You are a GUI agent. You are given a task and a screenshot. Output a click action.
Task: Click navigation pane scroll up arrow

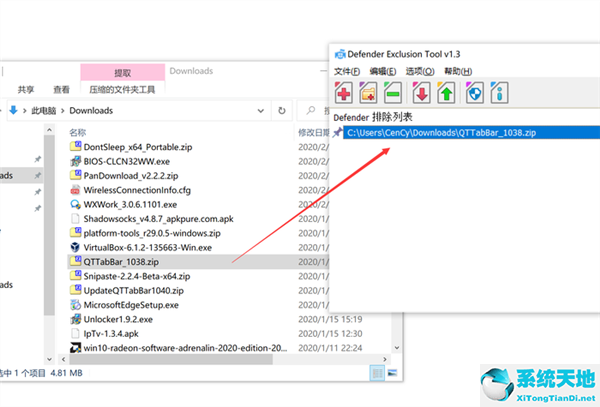(49, 130)
